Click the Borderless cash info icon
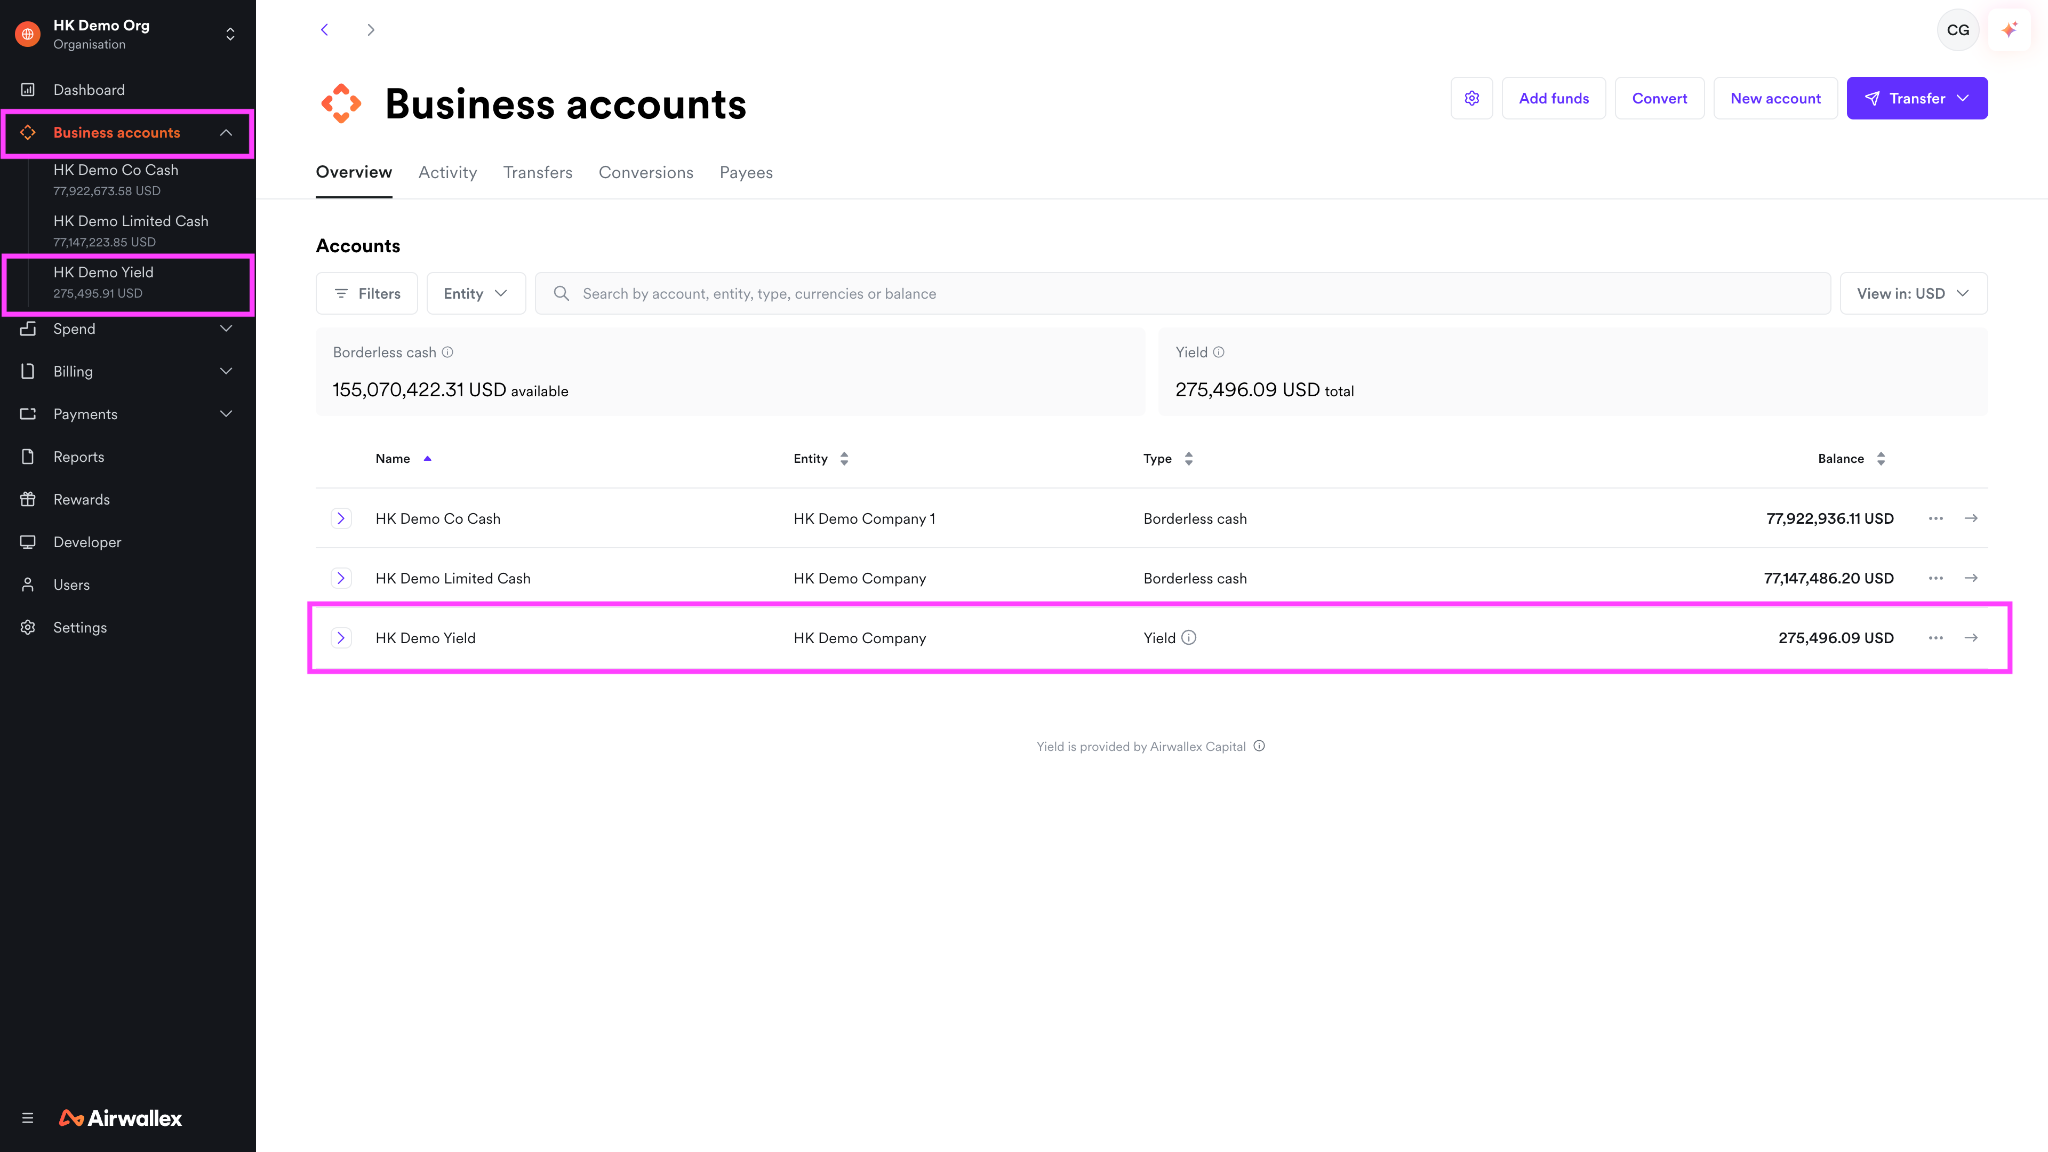The height and width of the screenshot is (1152, 2048). pos(448,352)
